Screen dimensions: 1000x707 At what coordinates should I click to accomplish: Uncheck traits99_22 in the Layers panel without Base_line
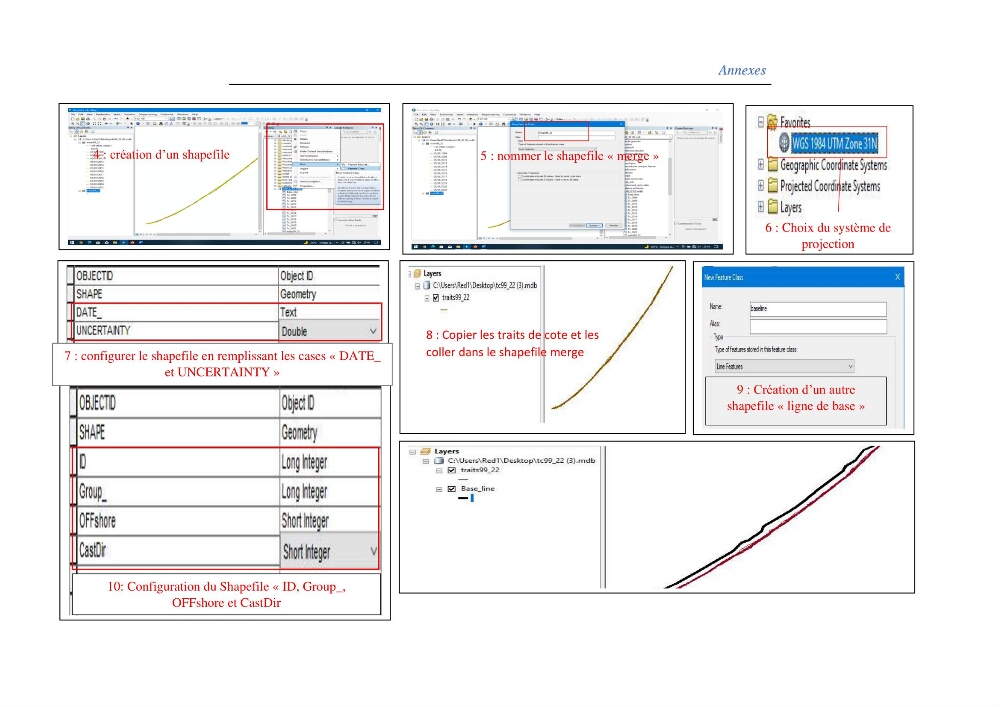tap(436, 298)
